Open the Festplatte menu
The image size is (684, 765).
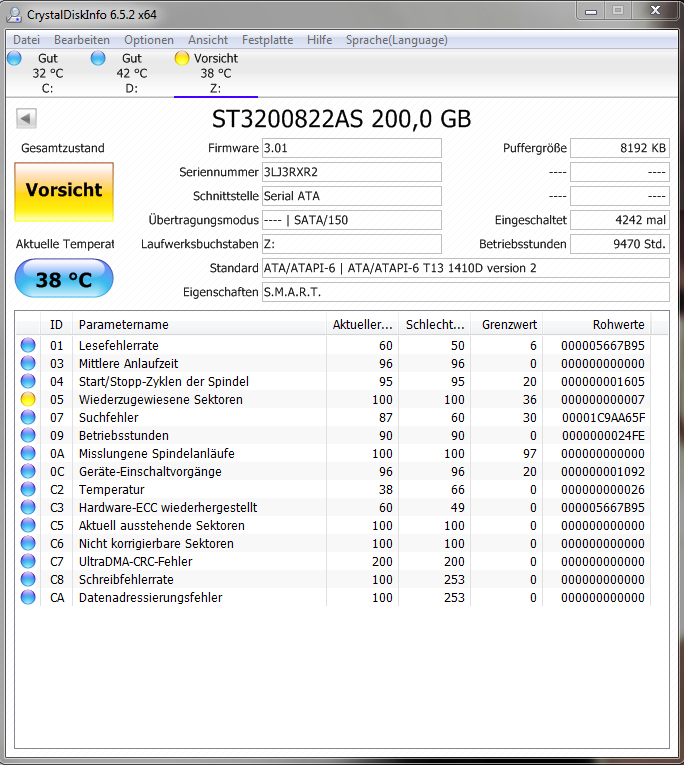click(x=267, y=40)
